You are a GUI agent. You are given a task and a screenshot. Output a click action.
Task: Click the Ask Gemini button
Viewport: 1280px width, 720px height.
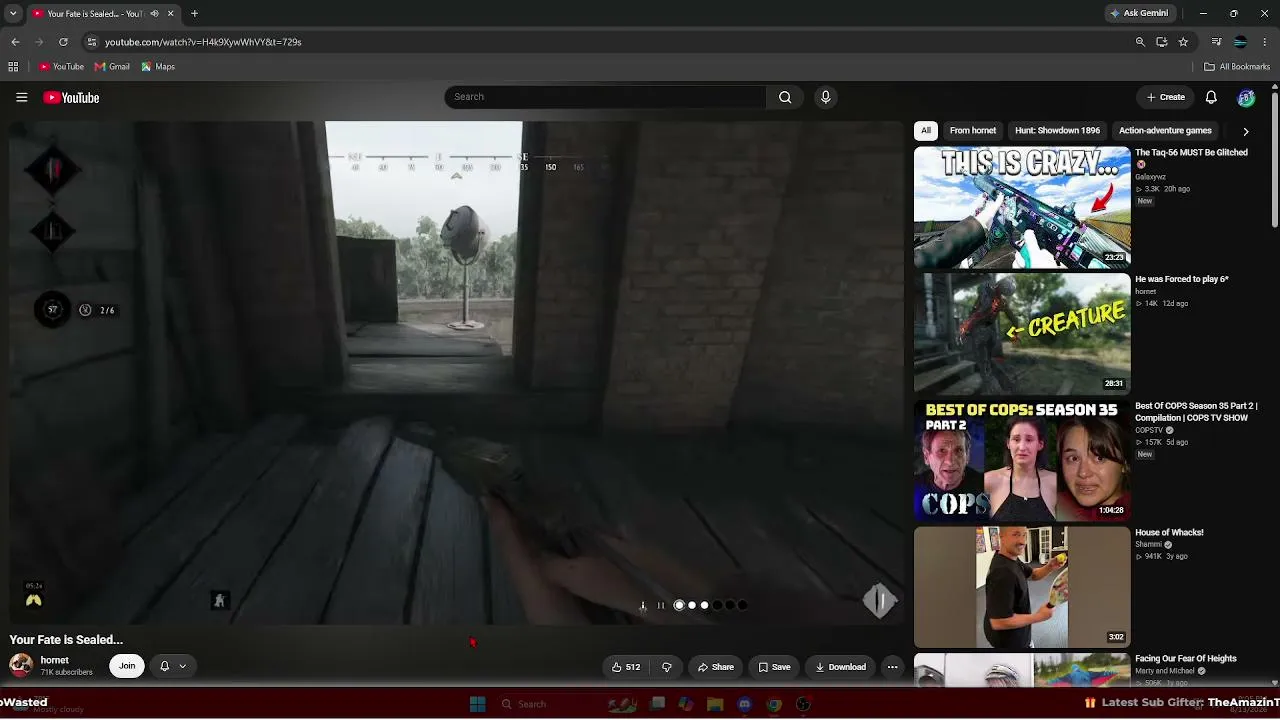tap(1139, 14)
